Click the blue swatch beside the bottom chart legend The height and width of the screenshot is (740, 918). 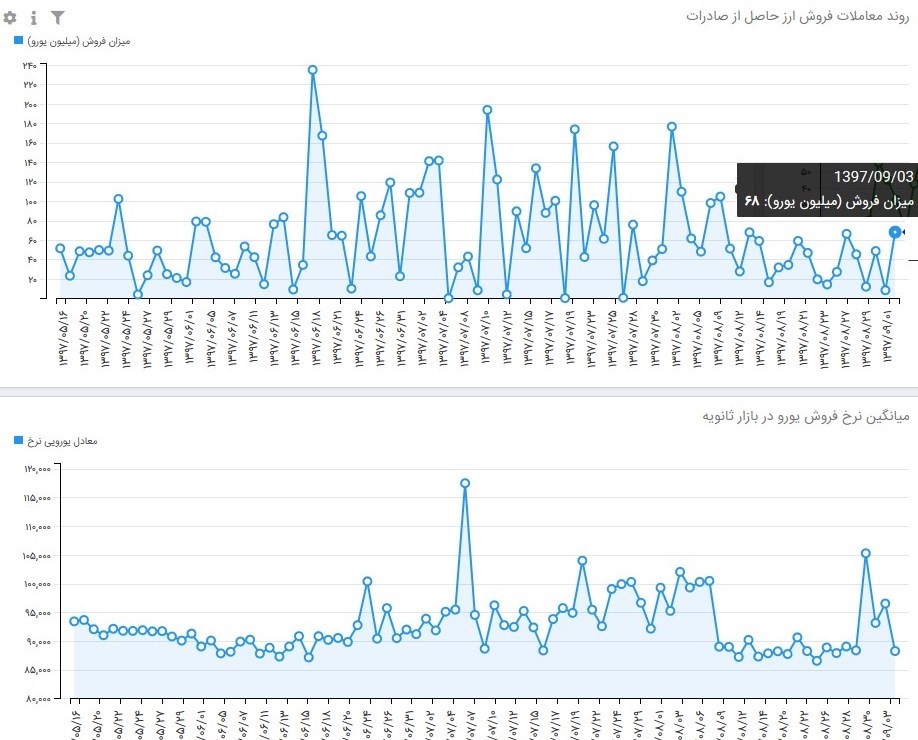[x=18, y=441]
